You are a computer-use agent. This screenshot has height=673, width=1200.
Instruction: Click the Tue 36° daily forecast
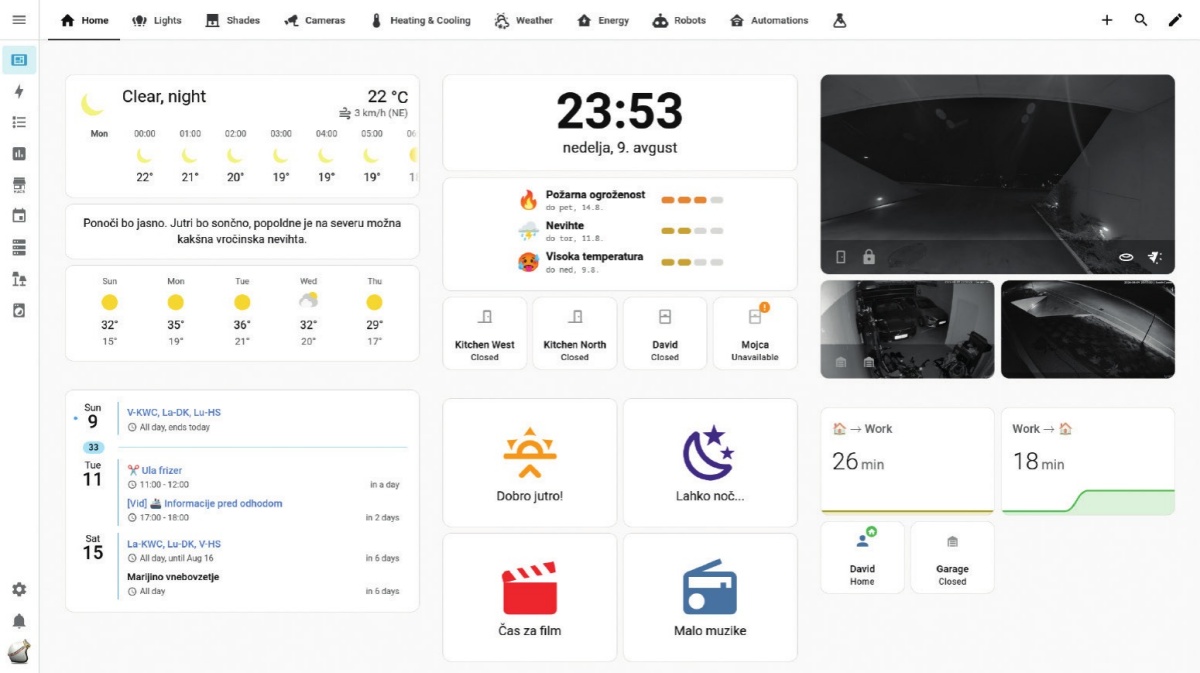pyautogui.click(x=242, y=313)
